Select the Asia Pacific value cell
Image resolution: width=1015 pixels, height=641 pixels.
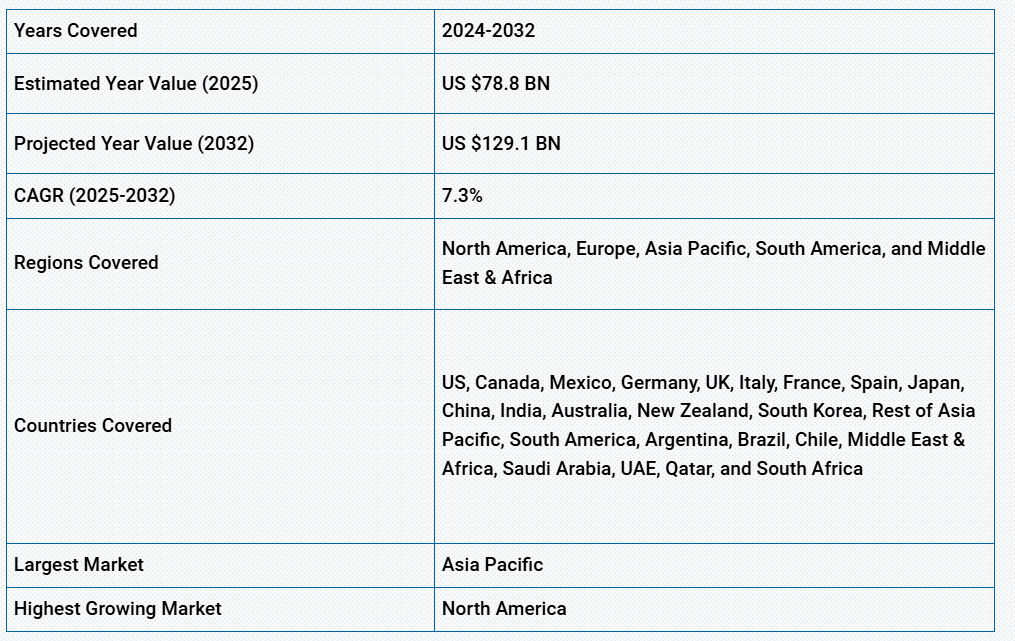click(714, 565)
